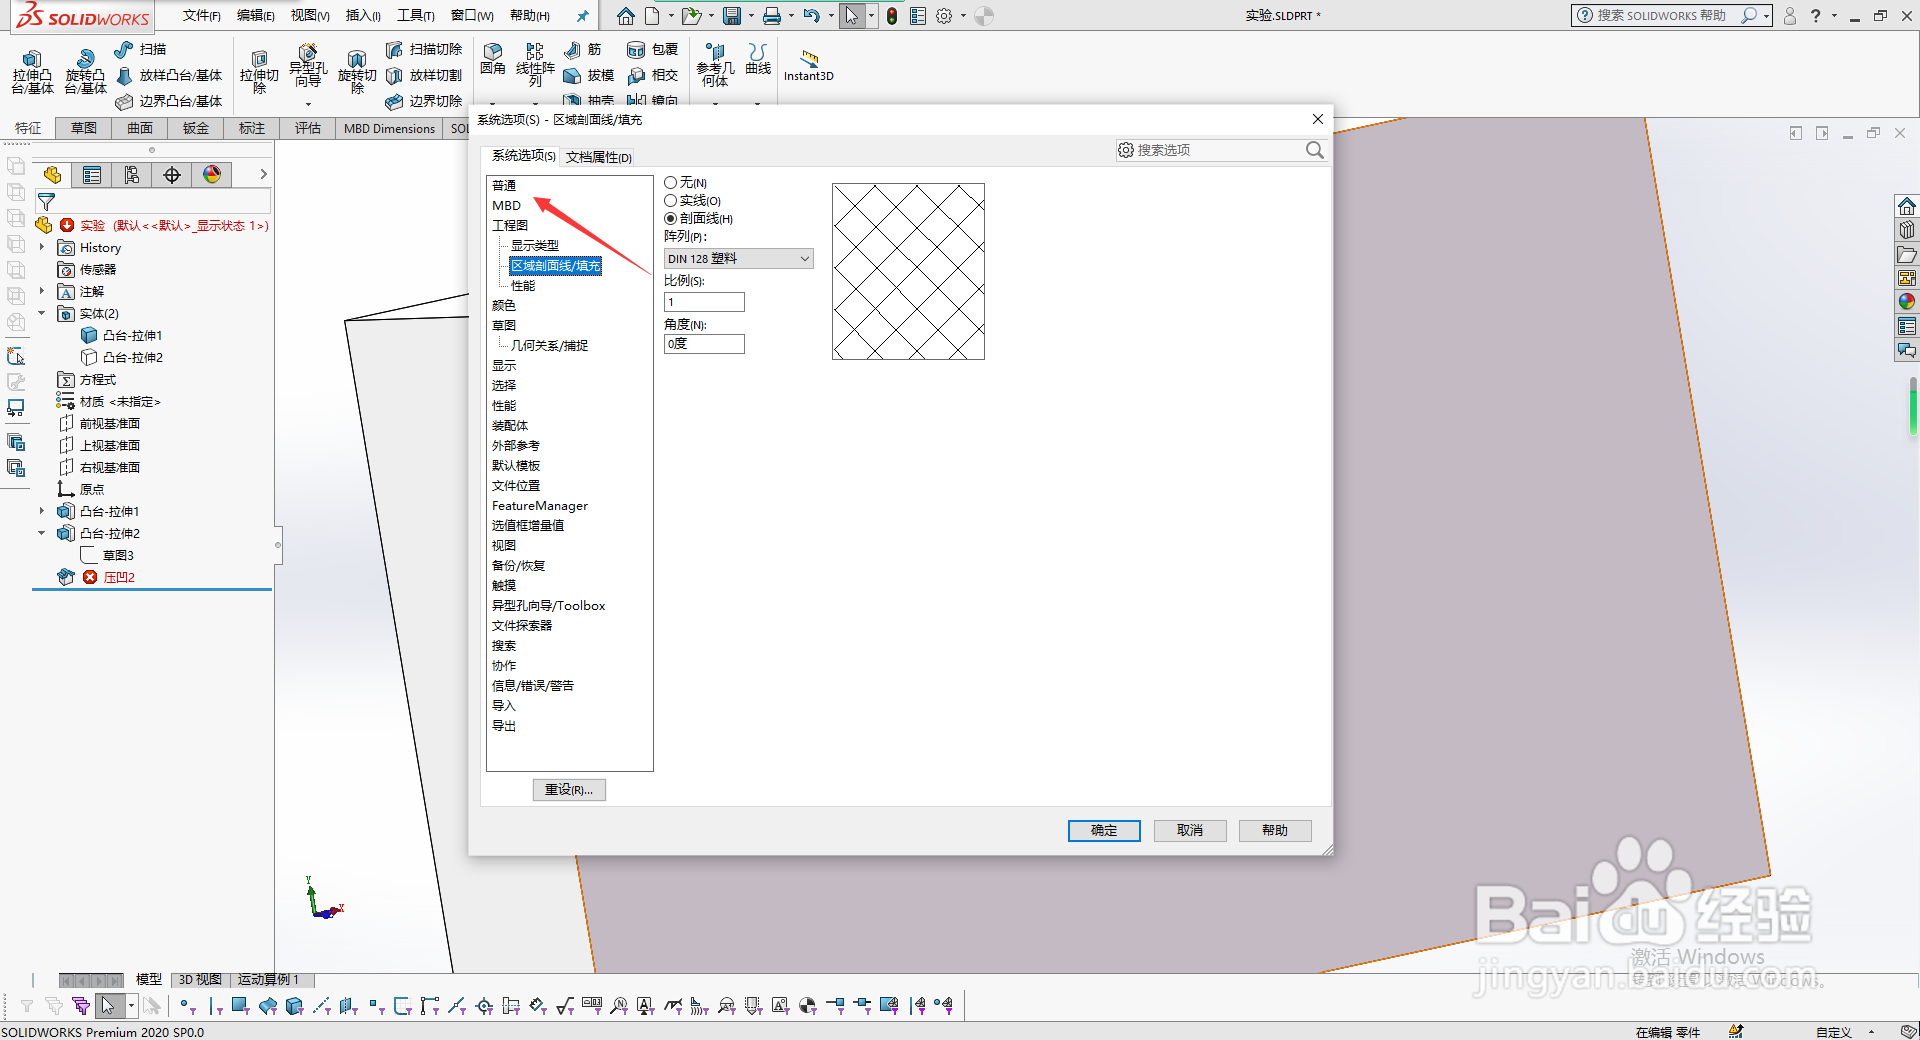This screenshot has height=1040, width=1920.
Task: Expand the 凸台-拉伸2 tree node
Action: pyautogui.click(x=41, y=533)
